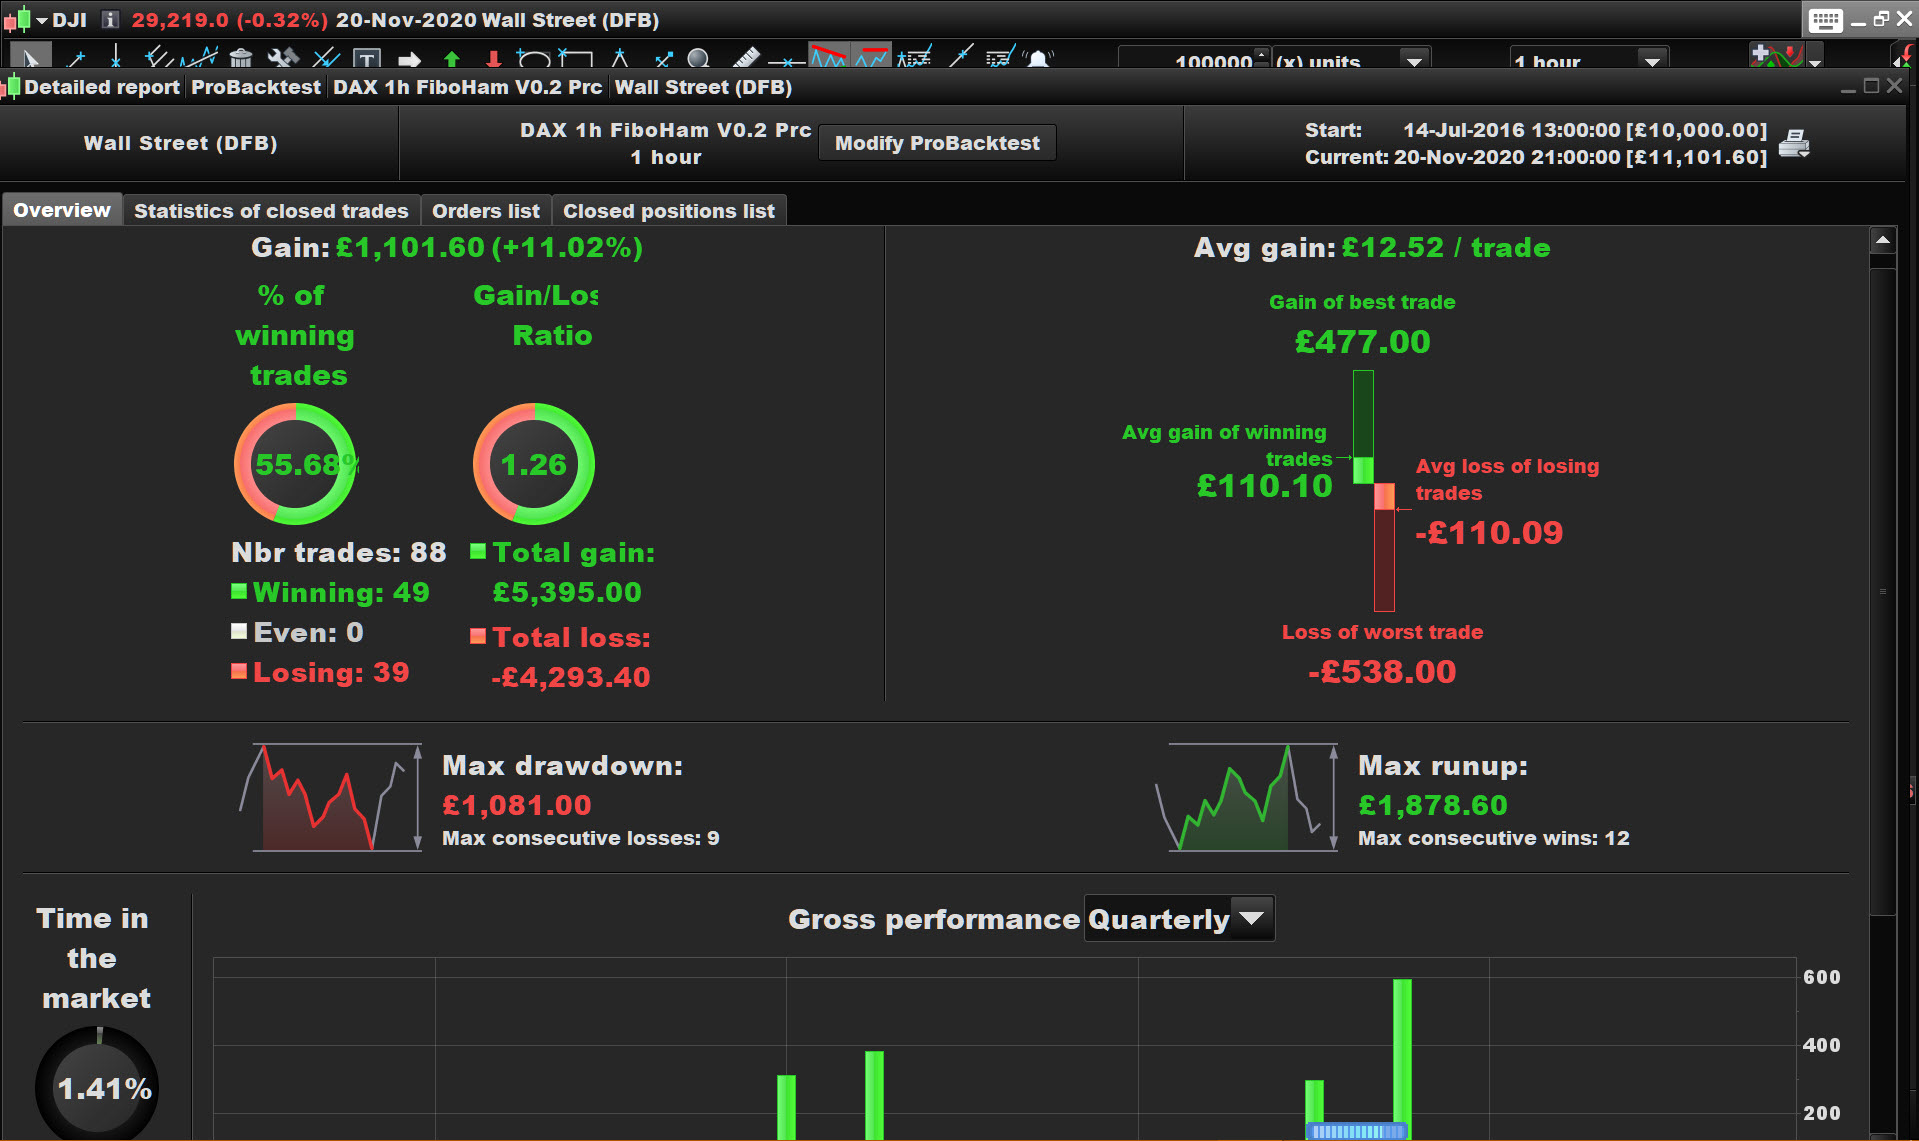Screen dimensions: 1919x1141
Task: Click the trash bin delete objects icon
Action: tap(240, 58)
